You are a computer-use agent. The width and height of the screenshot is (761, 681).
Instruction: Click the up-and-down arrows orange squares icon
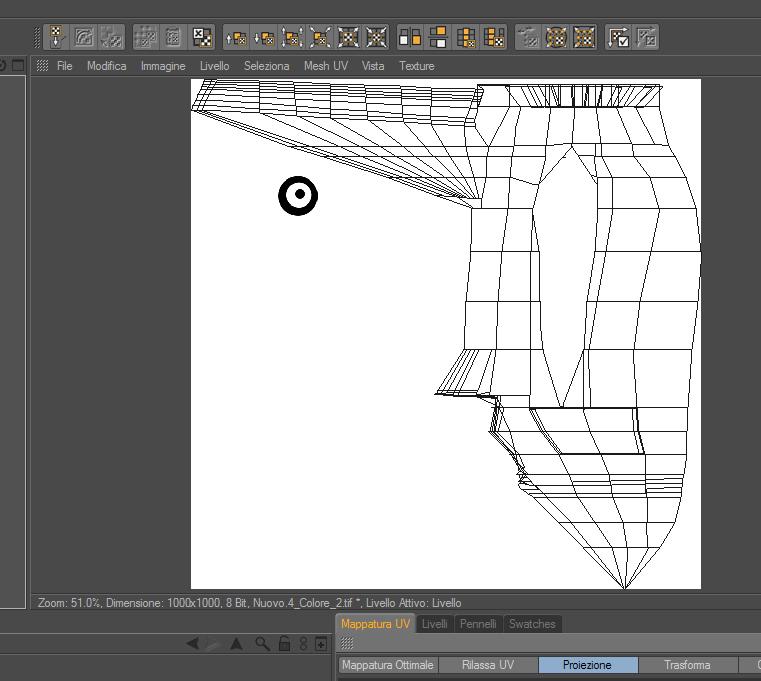pyautogui.click(x=292, y=37)
